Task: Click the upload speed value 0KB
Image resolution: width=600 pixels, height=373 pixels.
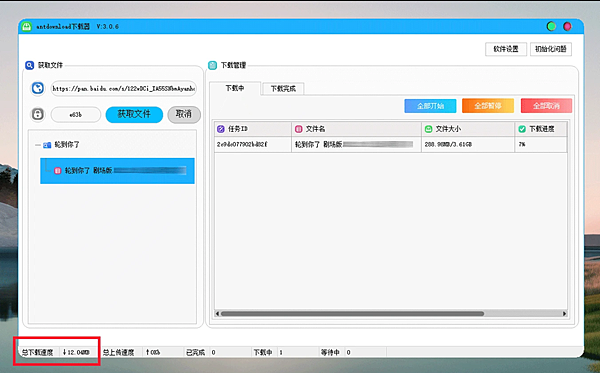Action: click(x=153, y=352)
